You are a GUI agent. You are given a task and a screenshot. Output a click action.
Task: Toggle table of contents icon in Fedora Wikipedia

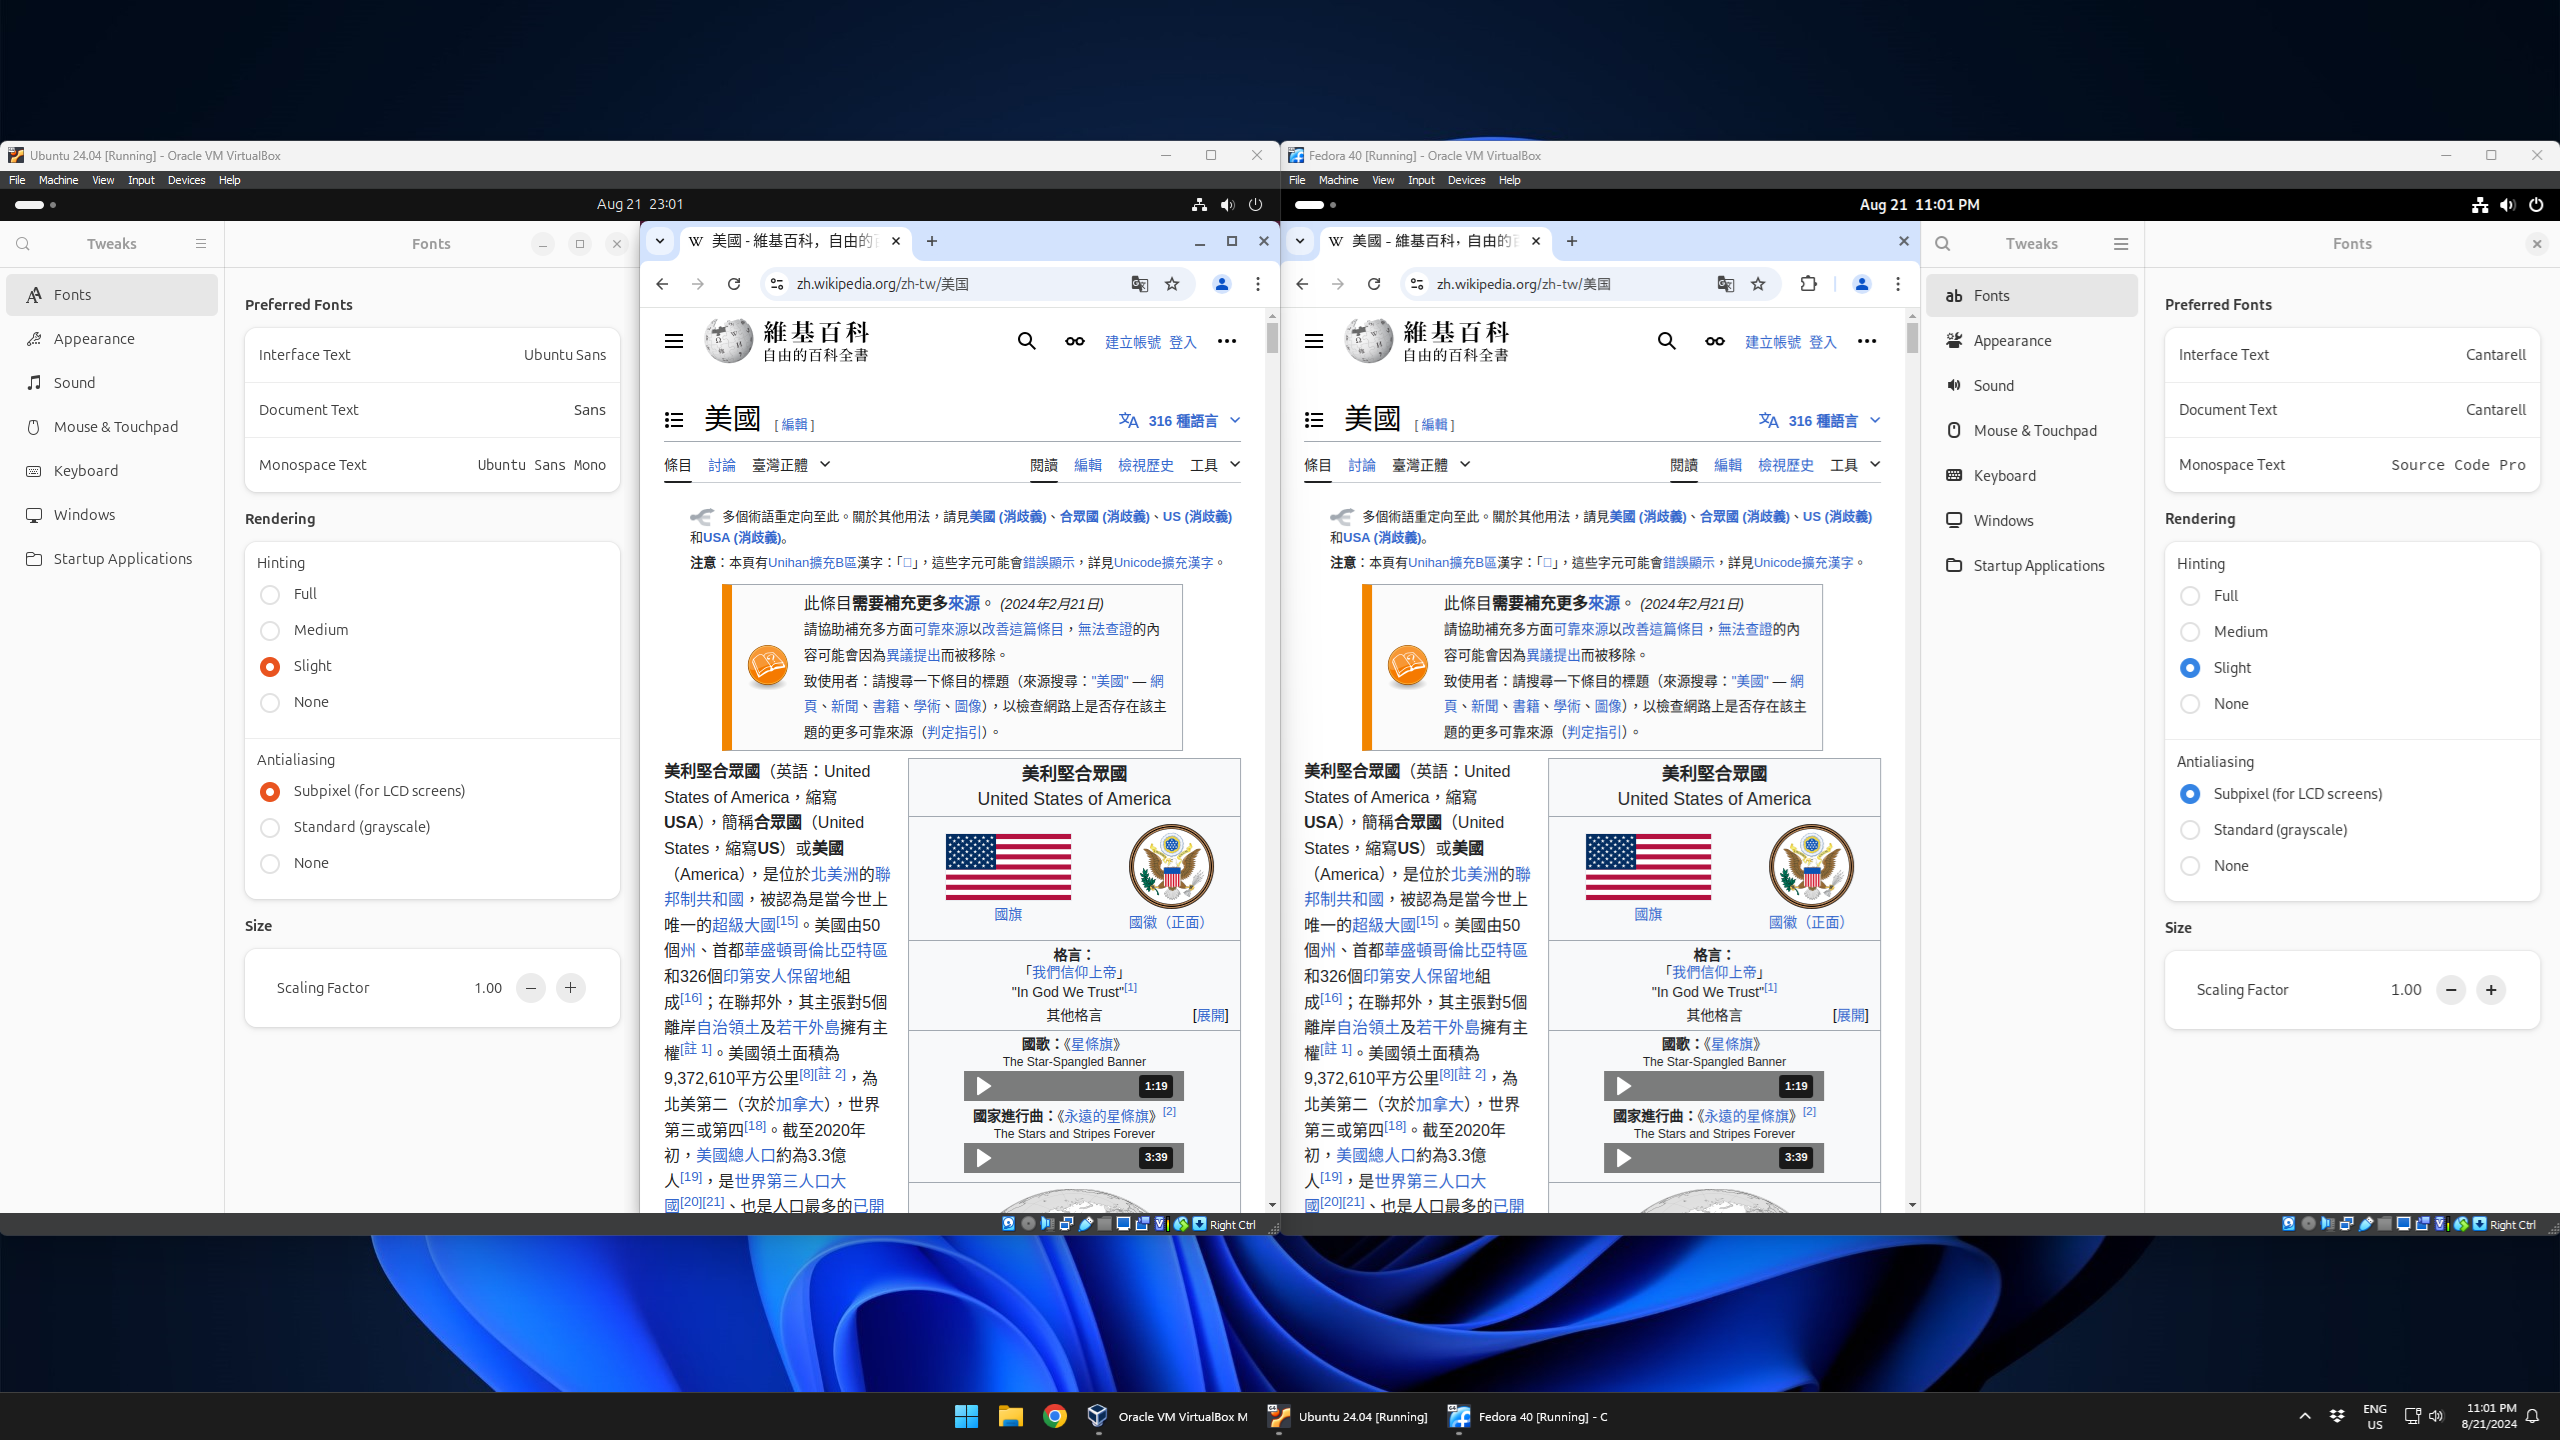[x=1314, y=420]
